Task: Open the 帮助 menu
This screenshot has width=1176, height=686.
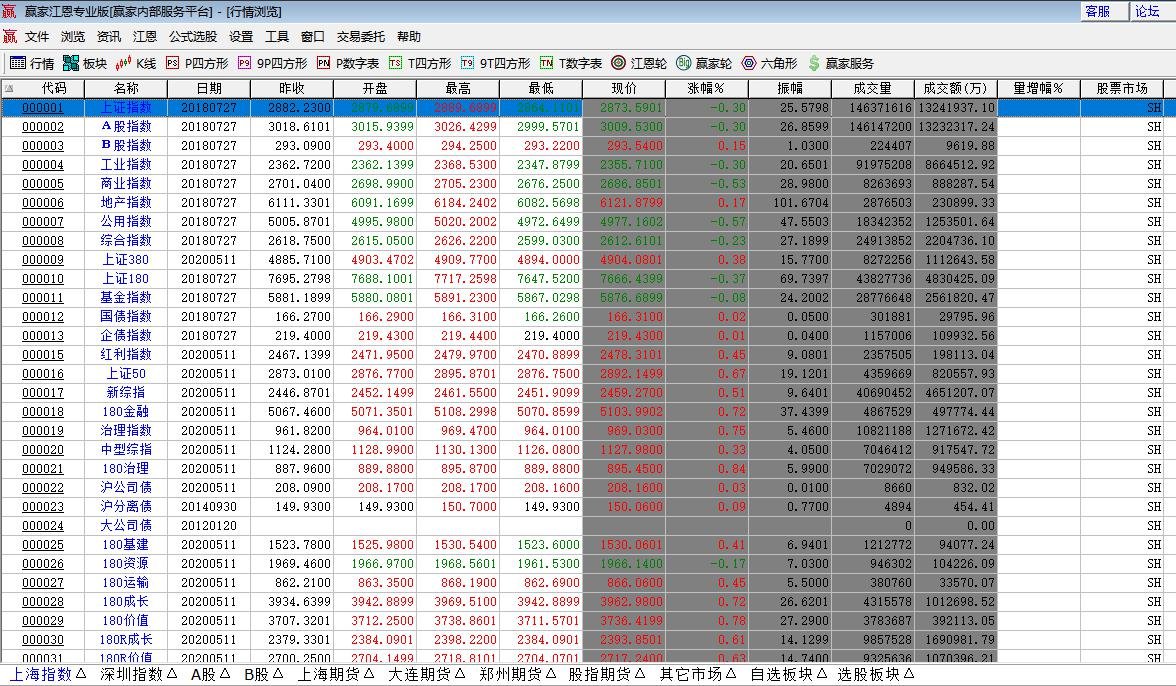Action: pos(409,37)
